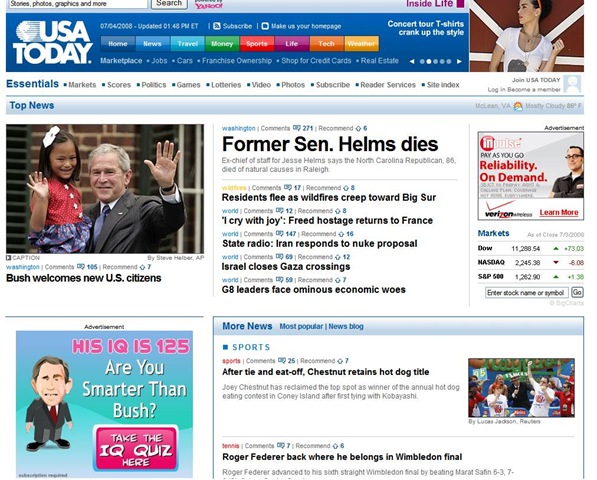Screen dimensions: 597x480
Task: Click the hot dog contest thumbnail image
Action: click(x=521, y=388)
